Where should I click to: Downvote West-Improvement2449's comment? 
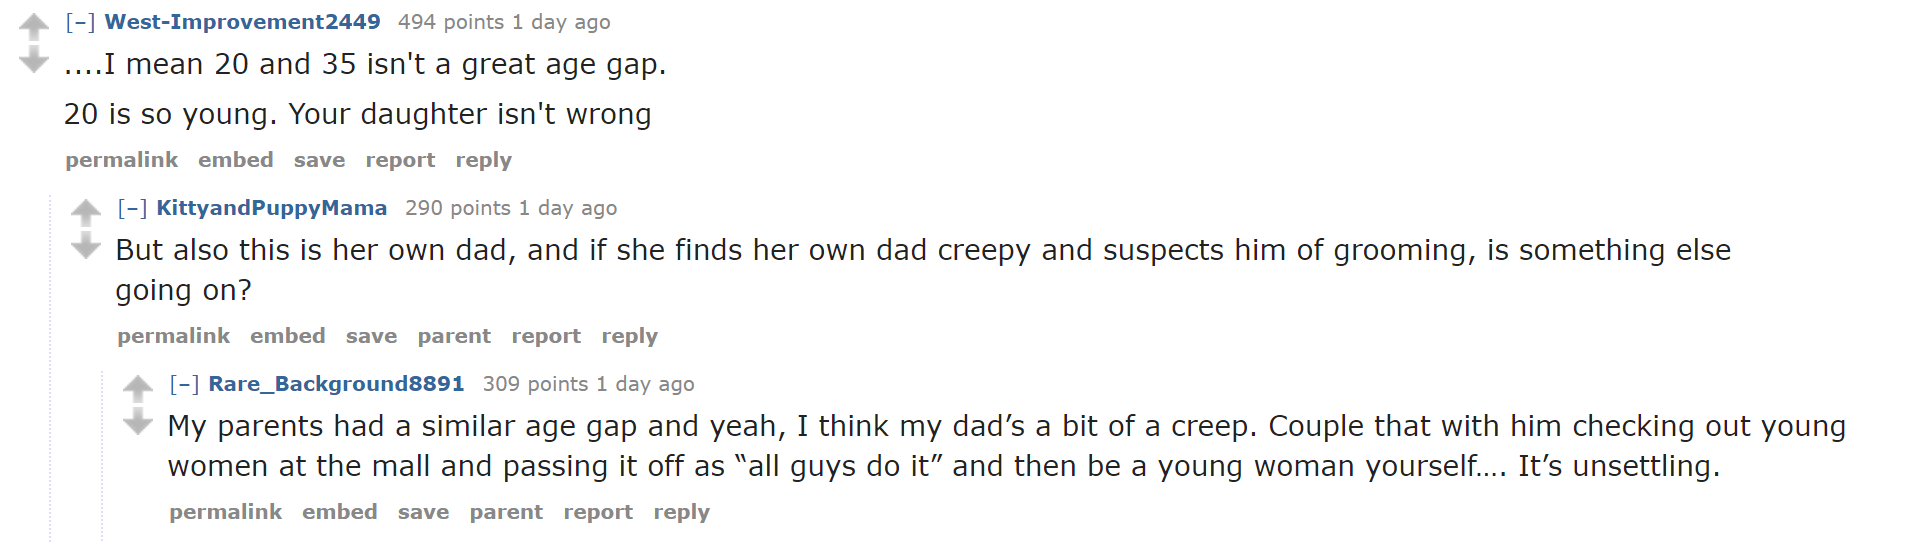click(x=34, y=60)
